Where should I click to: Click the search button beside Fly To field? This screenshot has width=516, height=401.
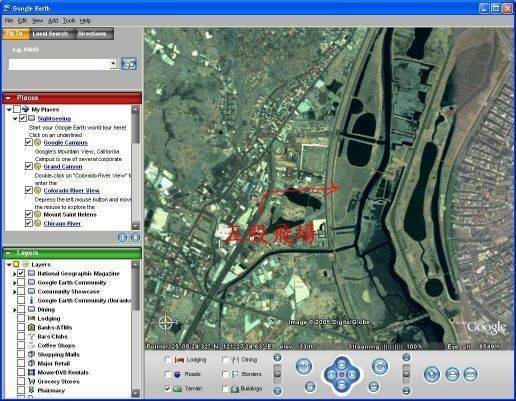pos(129,63)
